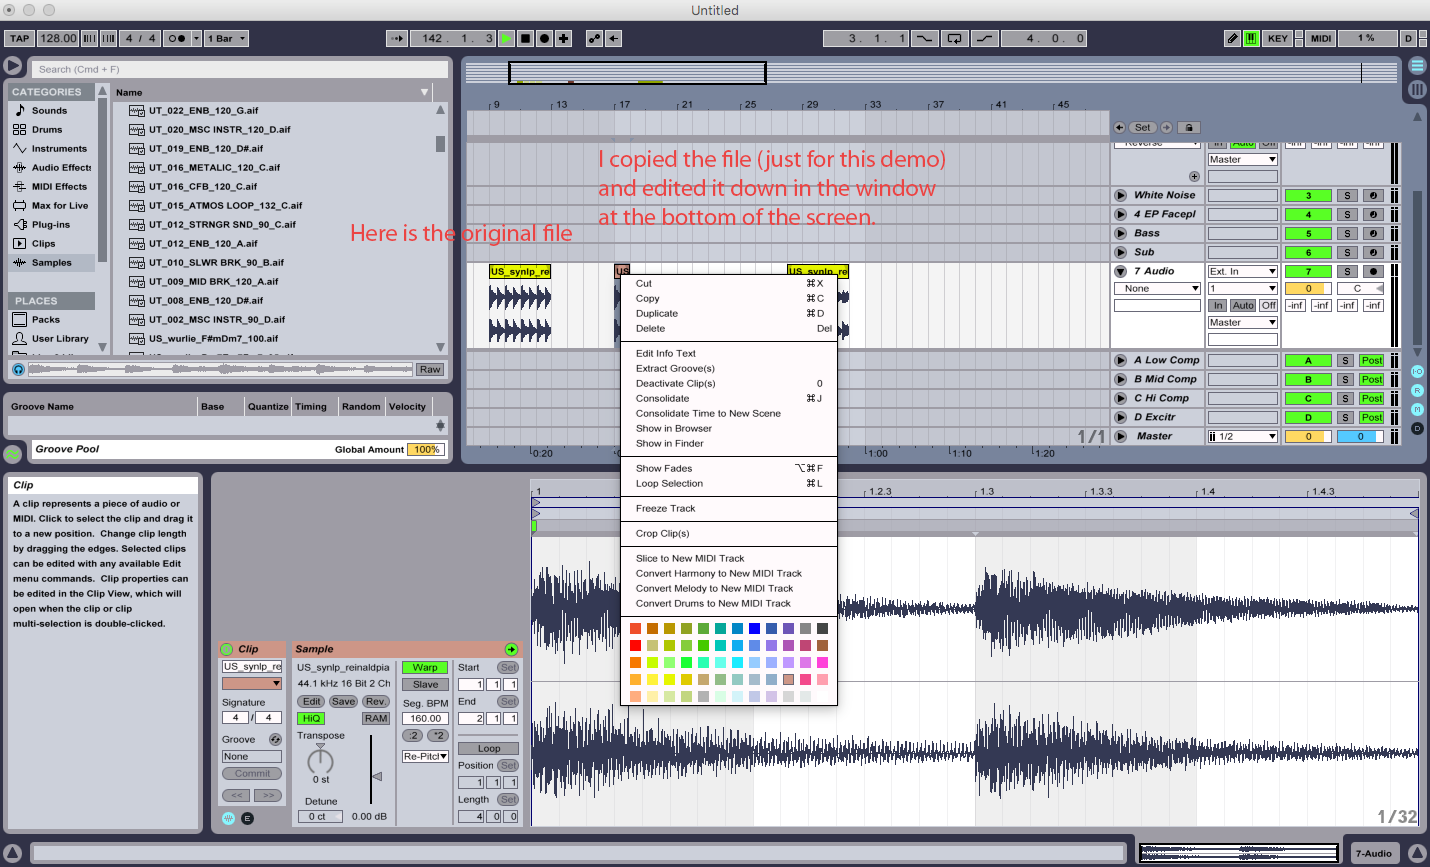Open the Drums category
The image size is (1430, 867).
47,129
